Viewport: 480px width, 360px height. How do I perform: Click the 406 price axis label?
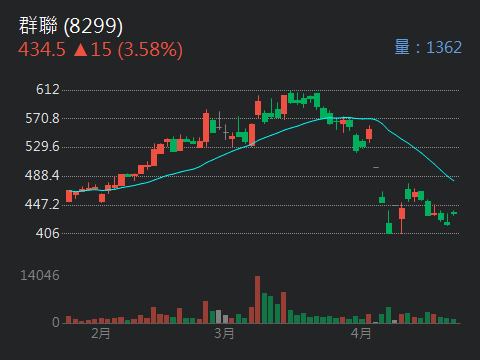click(x=48, y=233)
